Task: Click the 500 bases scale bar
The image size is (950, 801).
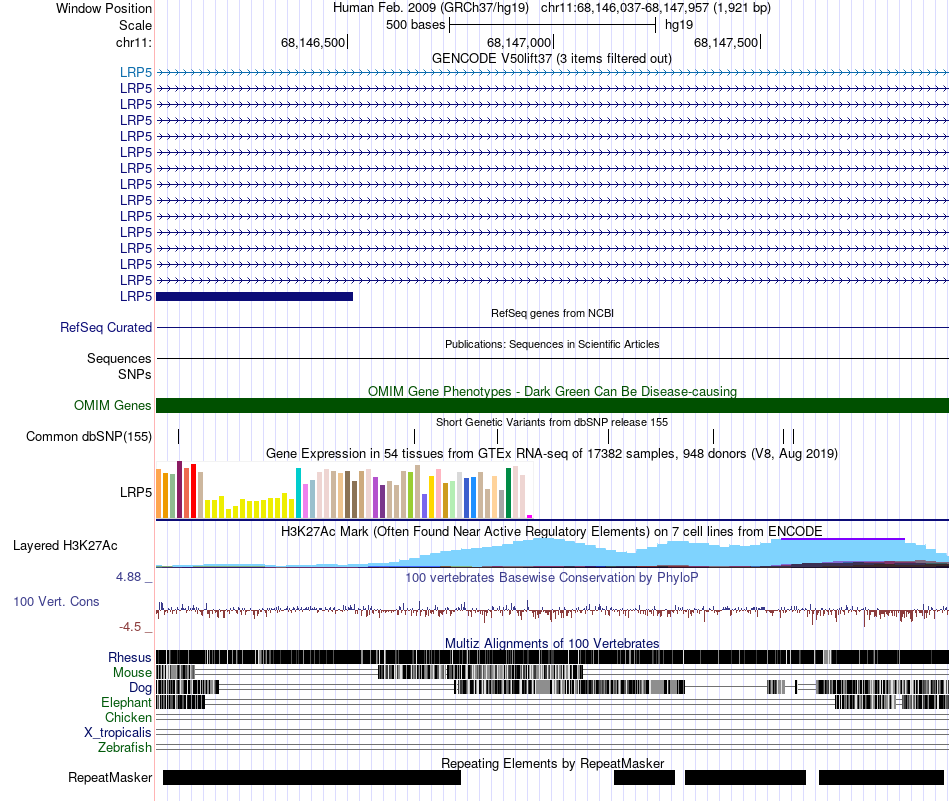Action: [553, 25]
